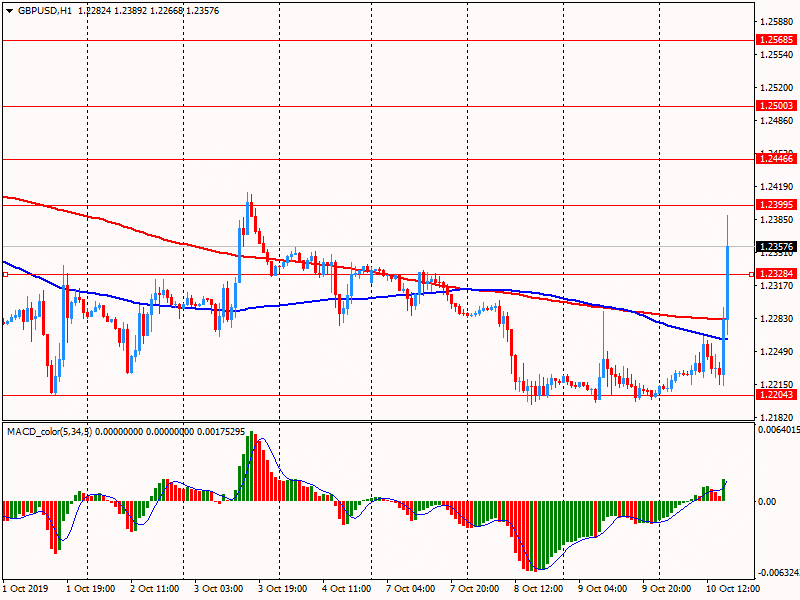Click the 1.25685 red price level label

click(x=776, y=40)
